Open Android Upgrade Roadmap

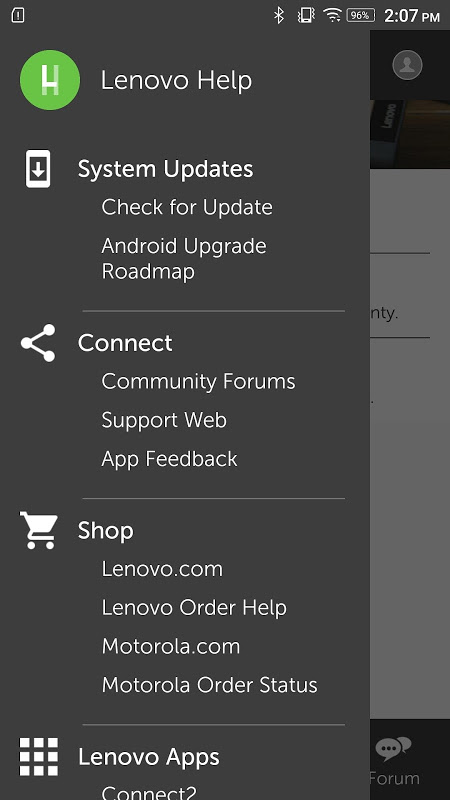click(x=184, y=259)
